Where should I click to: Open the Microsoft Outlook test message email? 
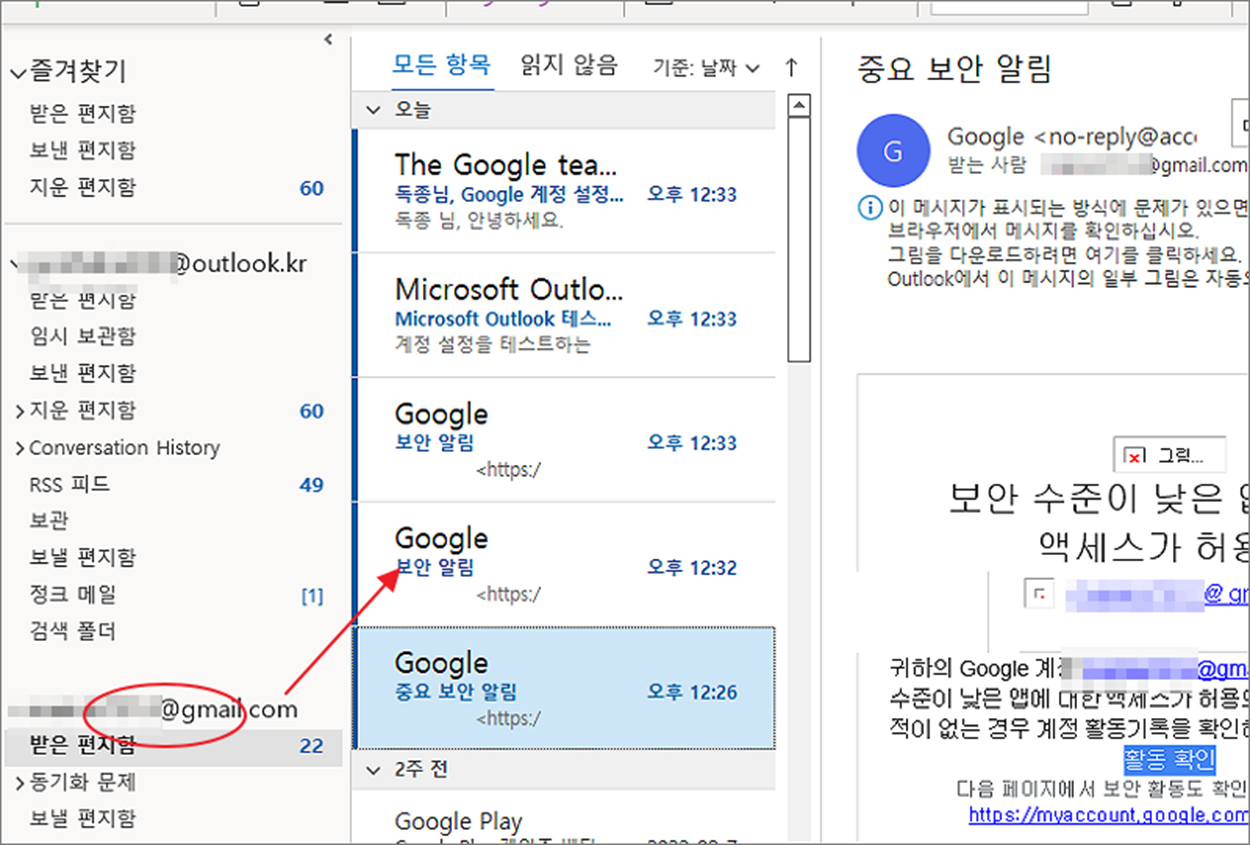pyautogui.click(x=565, y=315)
